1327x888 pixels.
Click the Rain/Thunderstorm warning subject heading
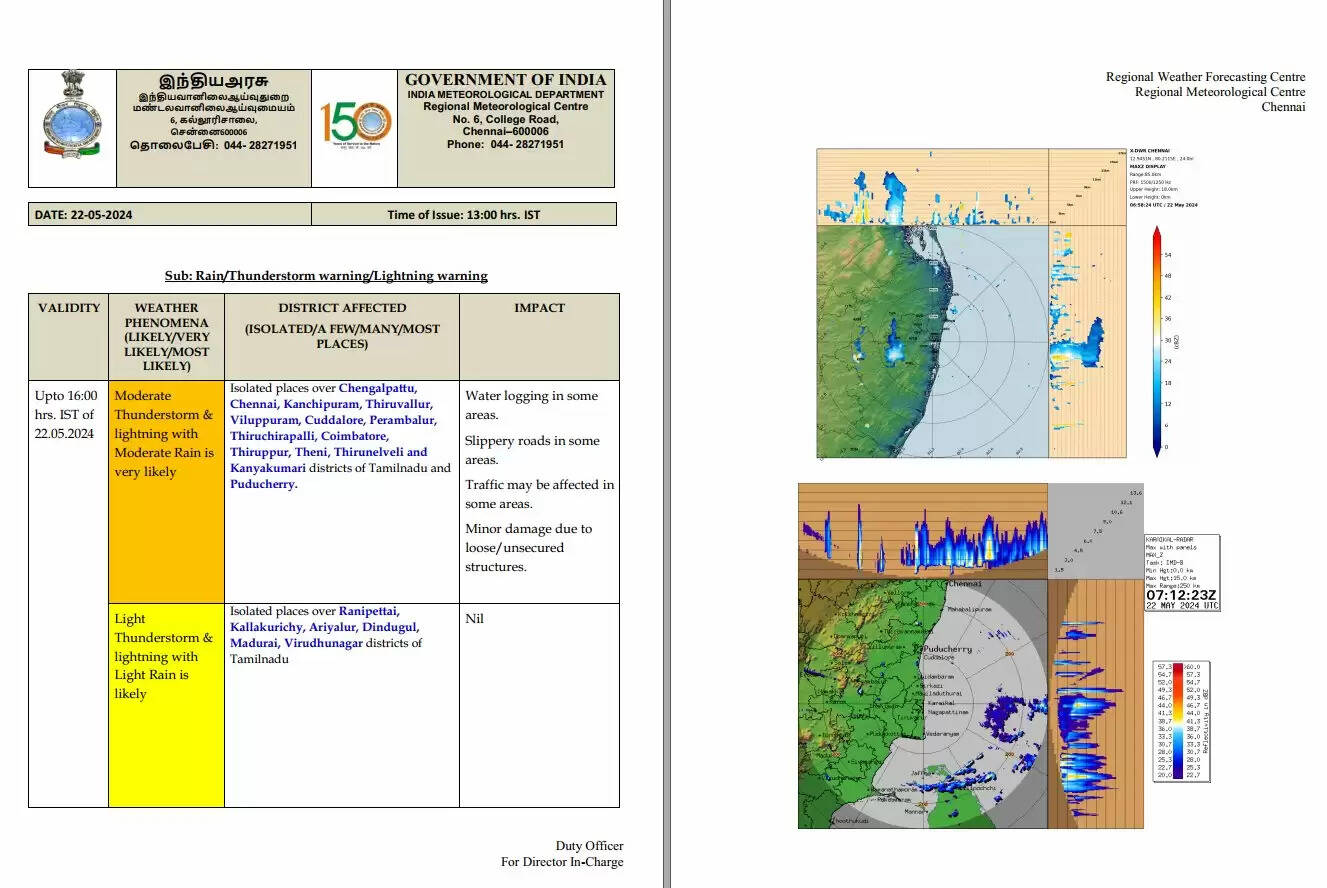pyautogui.click(x=326, y=276)
